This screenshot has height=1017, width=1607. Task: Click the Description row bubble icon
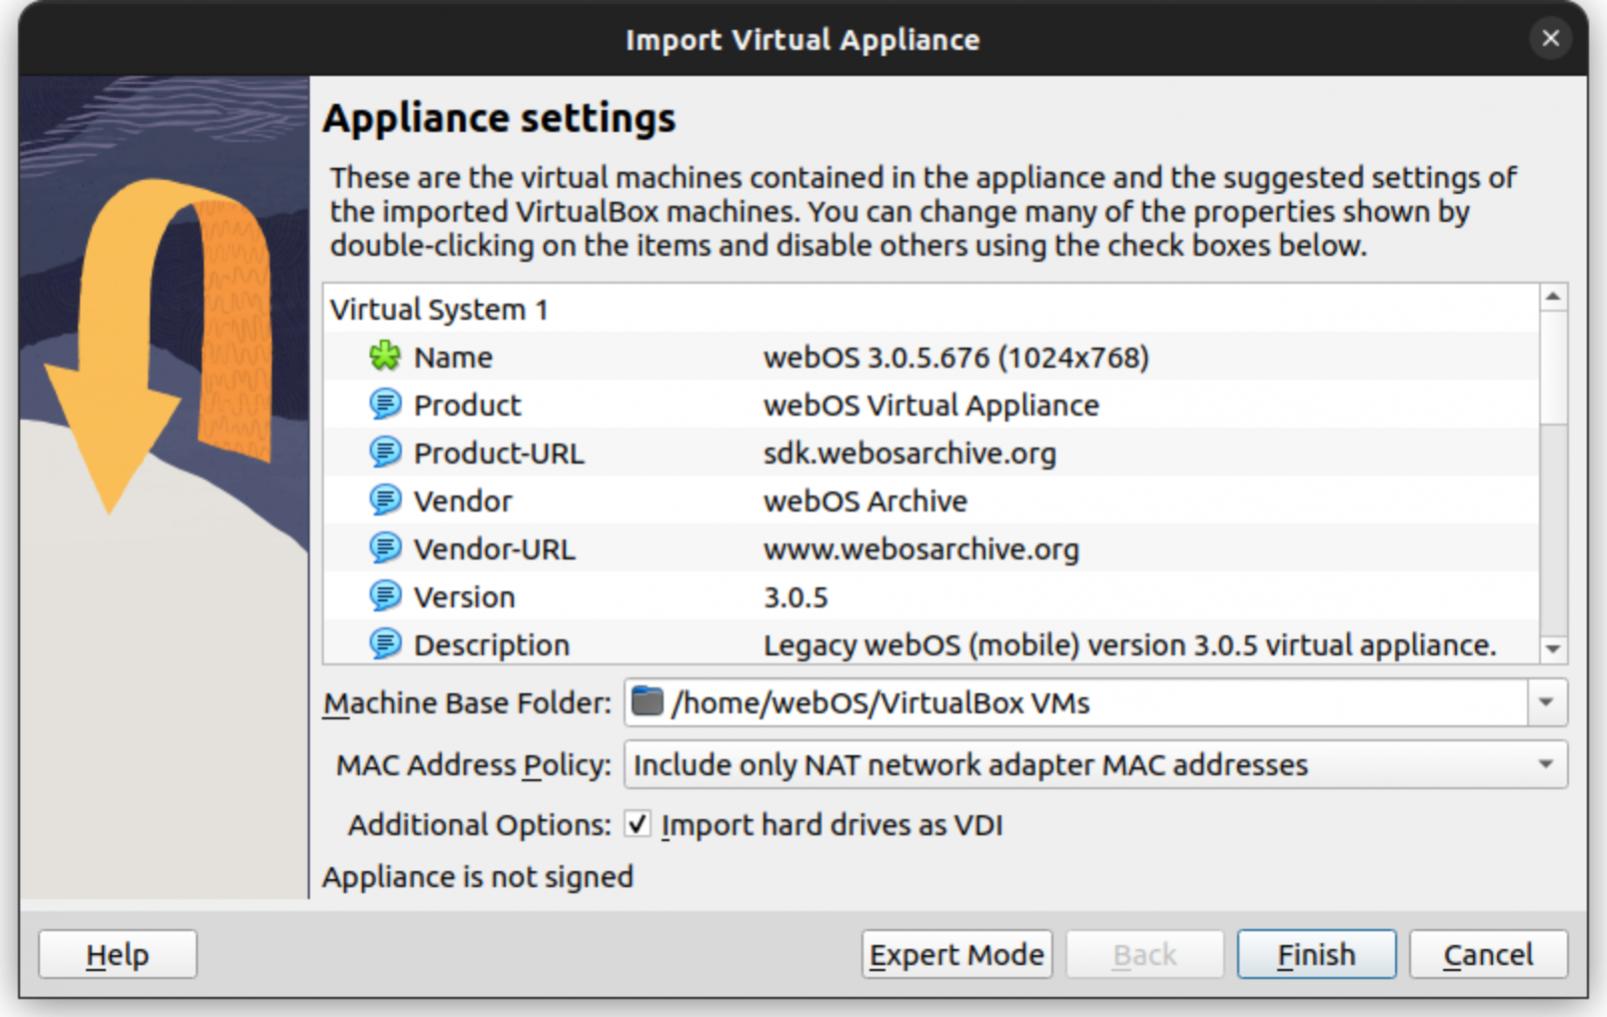tap(385, 644)
